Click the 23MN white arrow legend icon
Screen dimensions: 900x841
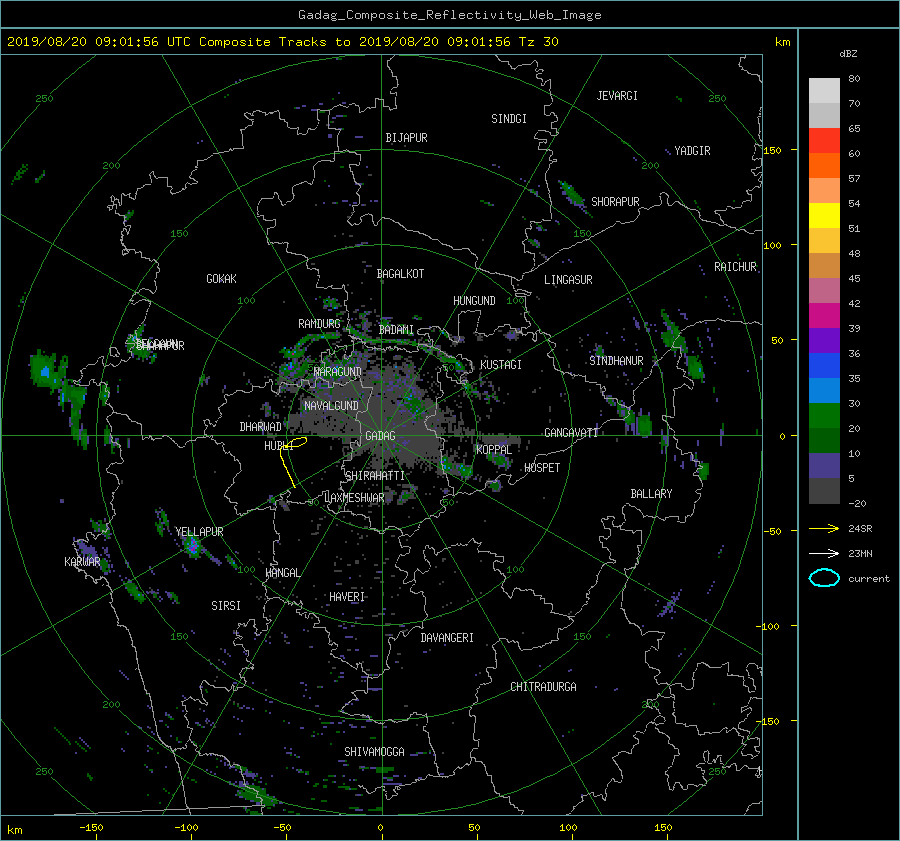pos(824,553)
